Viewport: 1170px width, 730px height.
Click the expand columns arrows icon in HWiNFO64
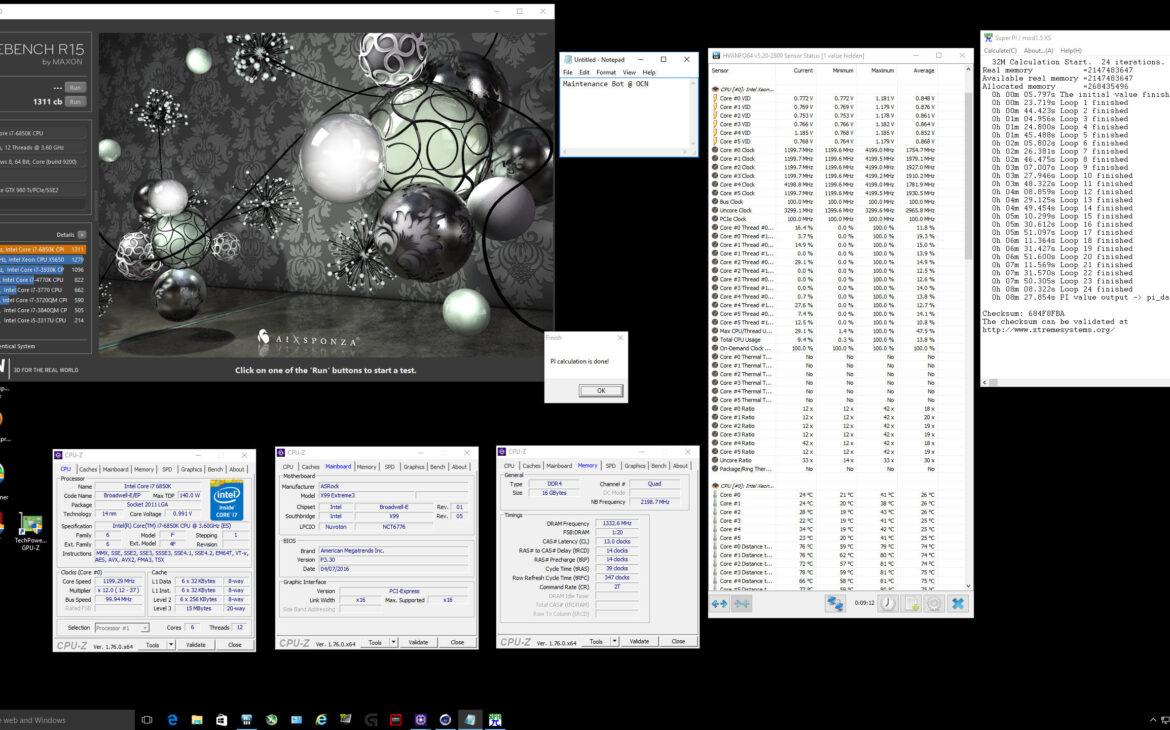(719, 604)
